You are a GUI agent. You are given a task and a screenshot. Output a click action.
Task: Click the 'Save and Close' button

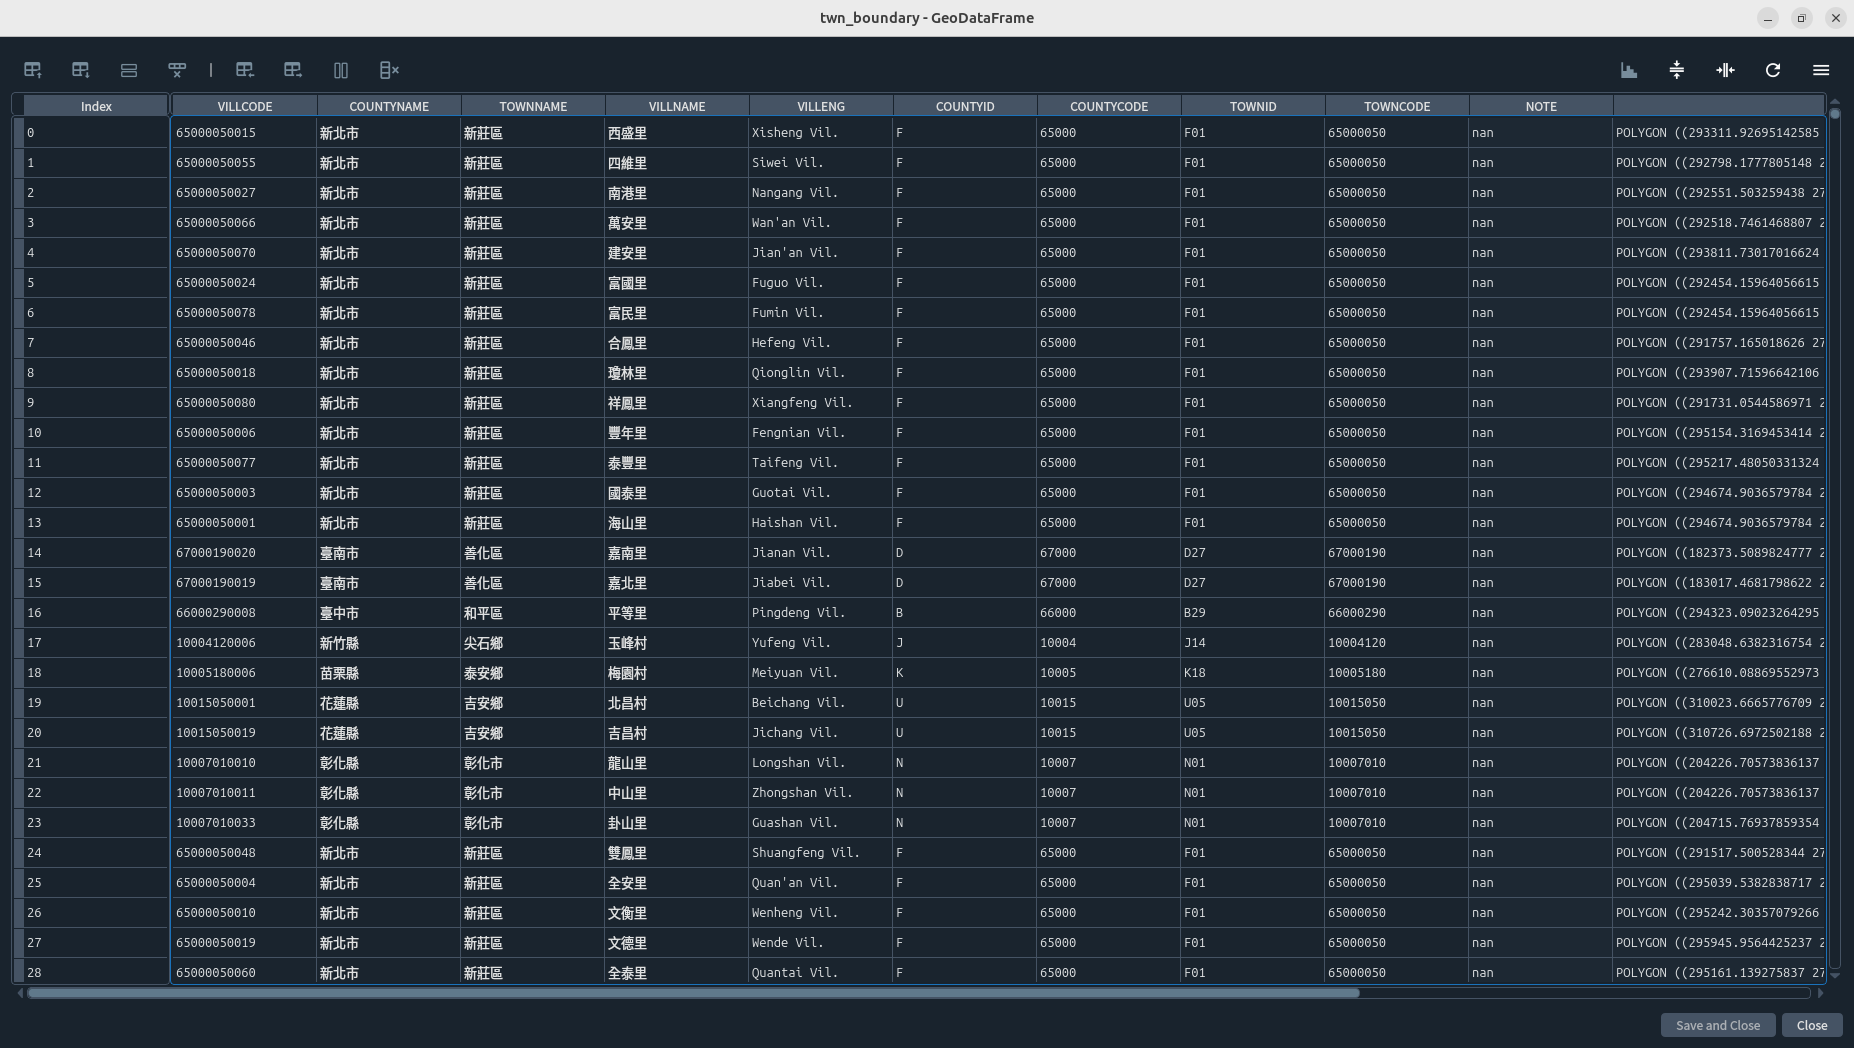[x=1717, y=1025]
